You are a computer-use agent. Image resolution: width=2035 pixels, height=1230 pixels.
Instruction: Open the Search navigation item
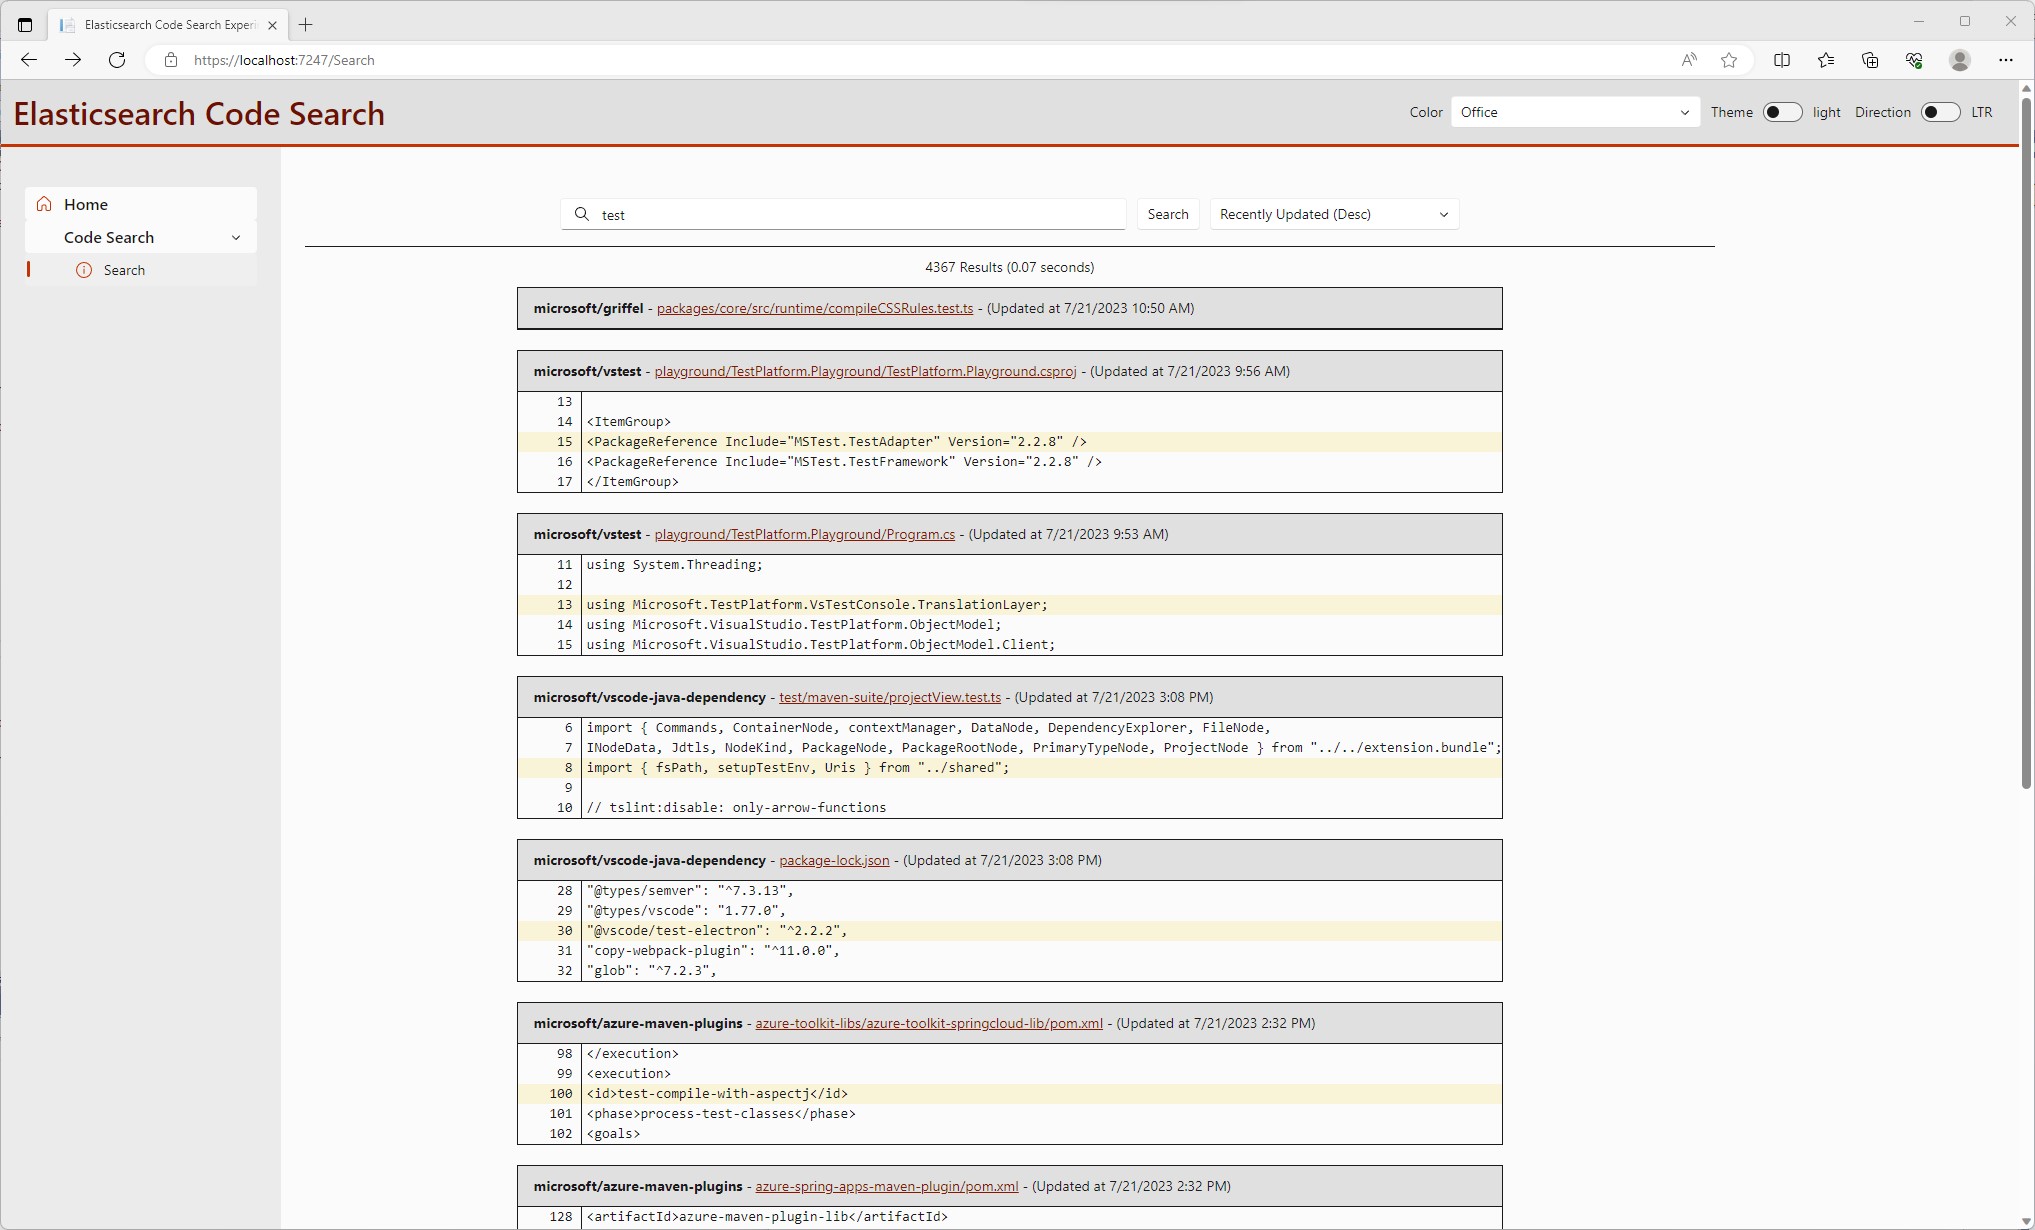click(141, 270)
